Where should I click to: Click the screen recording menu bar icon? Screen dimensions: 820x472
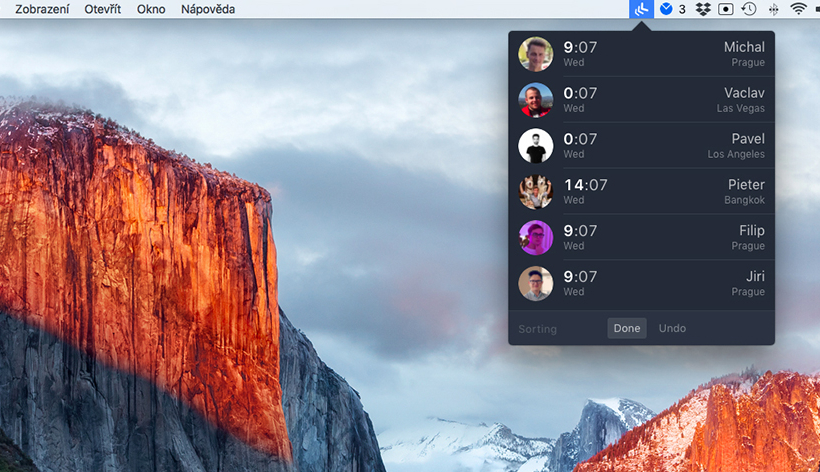point(725,9)
